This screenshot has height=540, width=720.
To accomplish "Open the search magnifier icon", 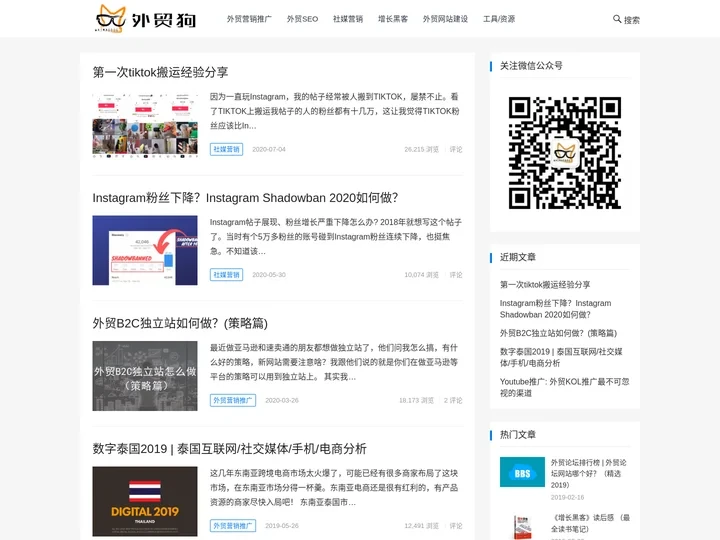I will pos(617,19).
